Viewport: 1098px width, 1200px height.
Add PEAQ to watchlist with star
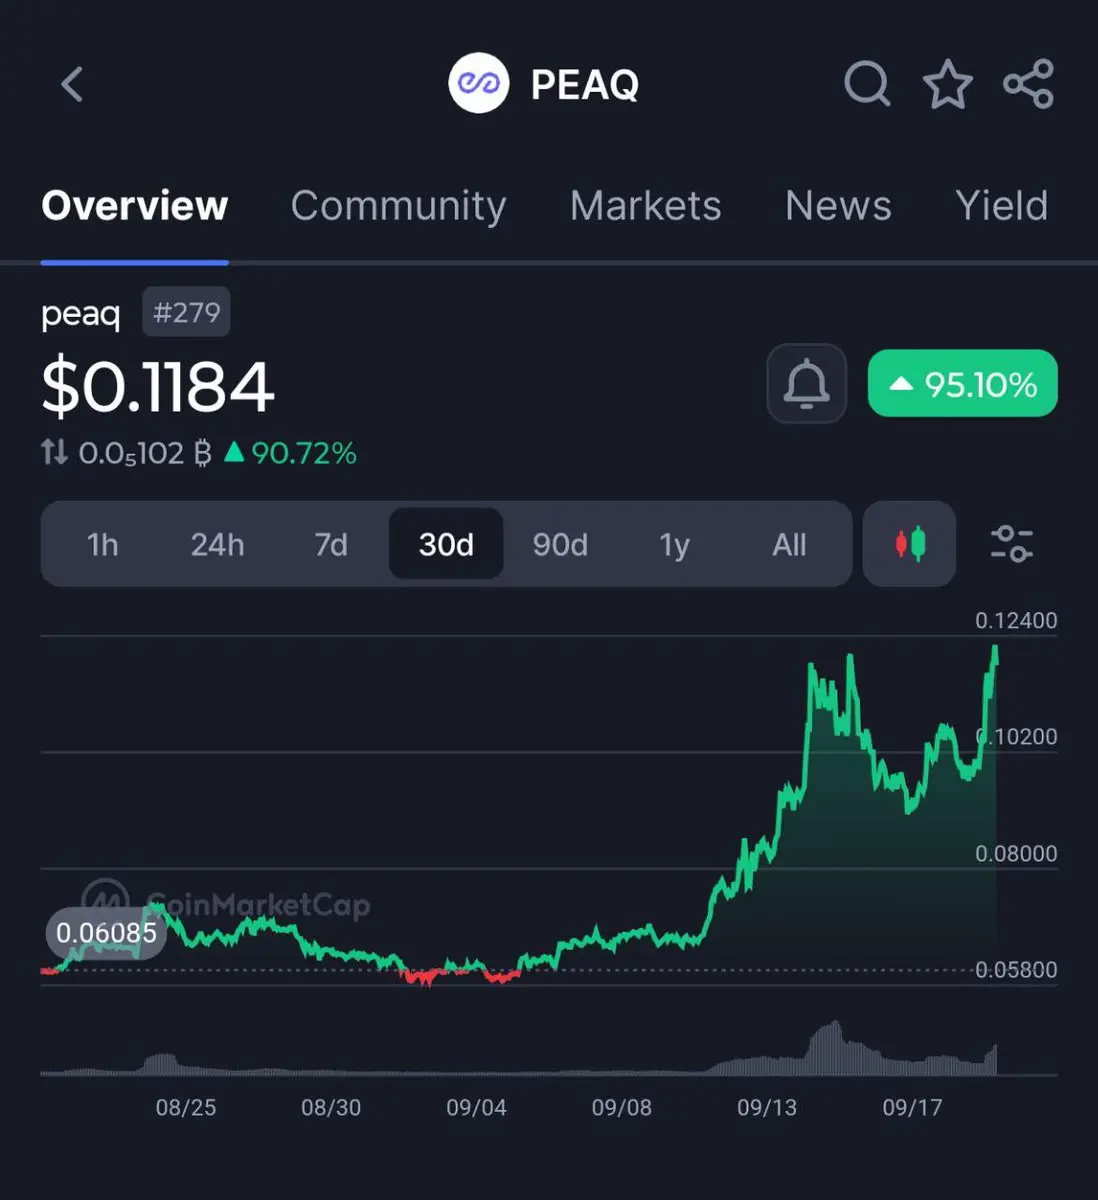tap(947, 84)
